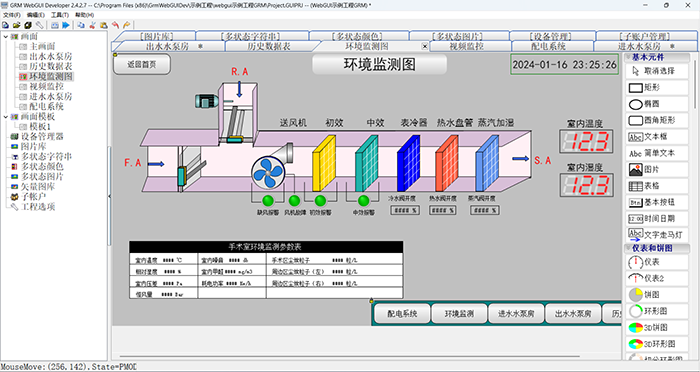Click the 返回首页 button
This screenshot has width=700, height=372.
[142, 64]
